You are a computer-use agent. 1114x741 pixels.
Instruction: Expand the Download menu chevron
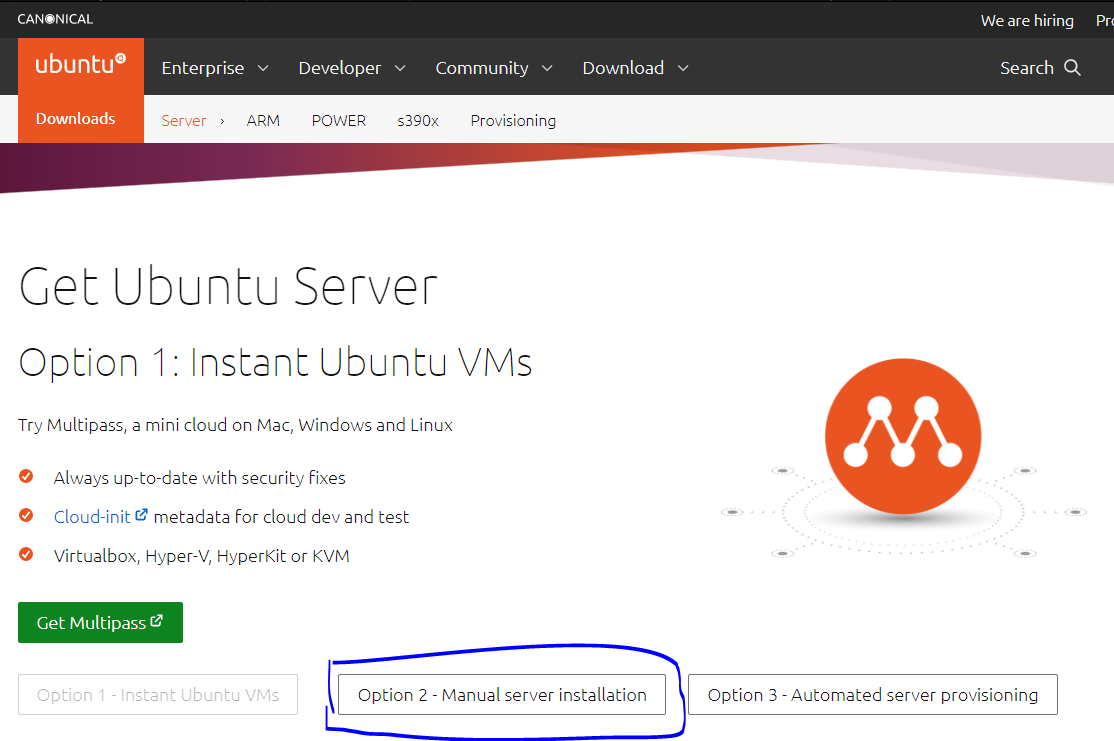[x=683, y=68]
